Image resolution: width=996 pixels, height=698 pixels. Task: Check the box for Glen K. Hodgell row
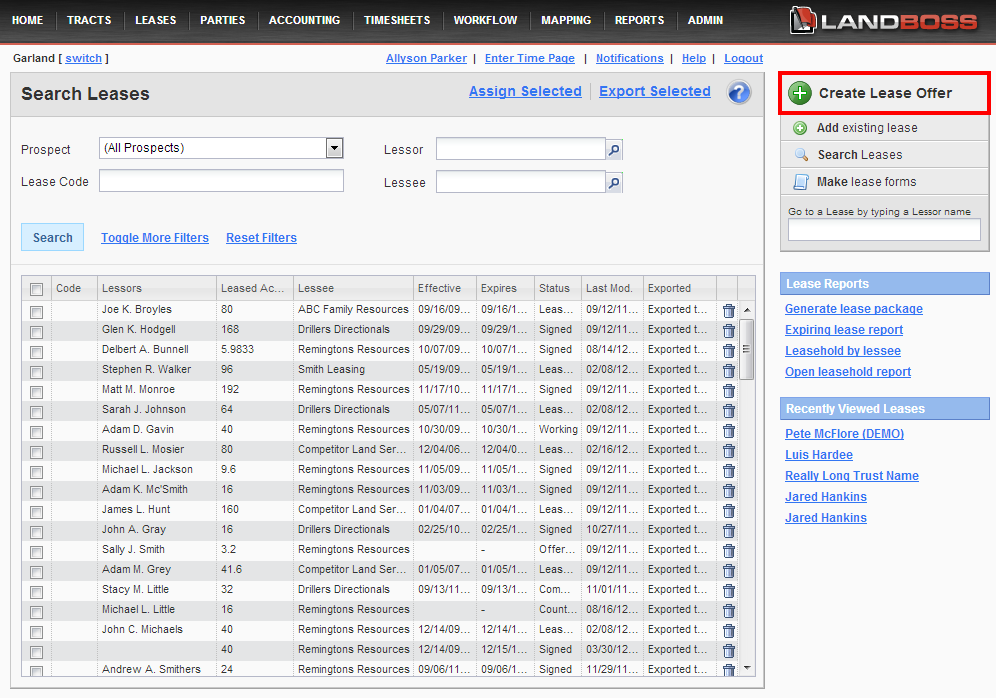pos(37,332)
